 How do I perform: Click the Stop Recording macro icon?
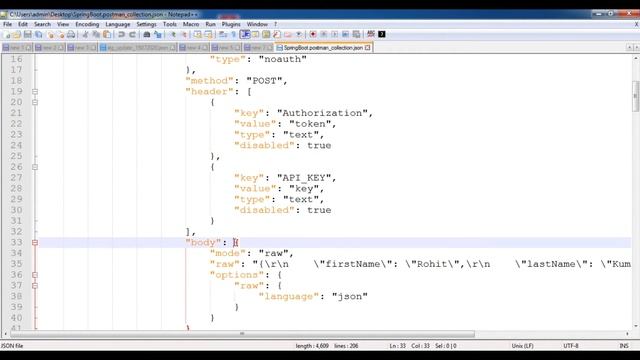pos(324,34)
